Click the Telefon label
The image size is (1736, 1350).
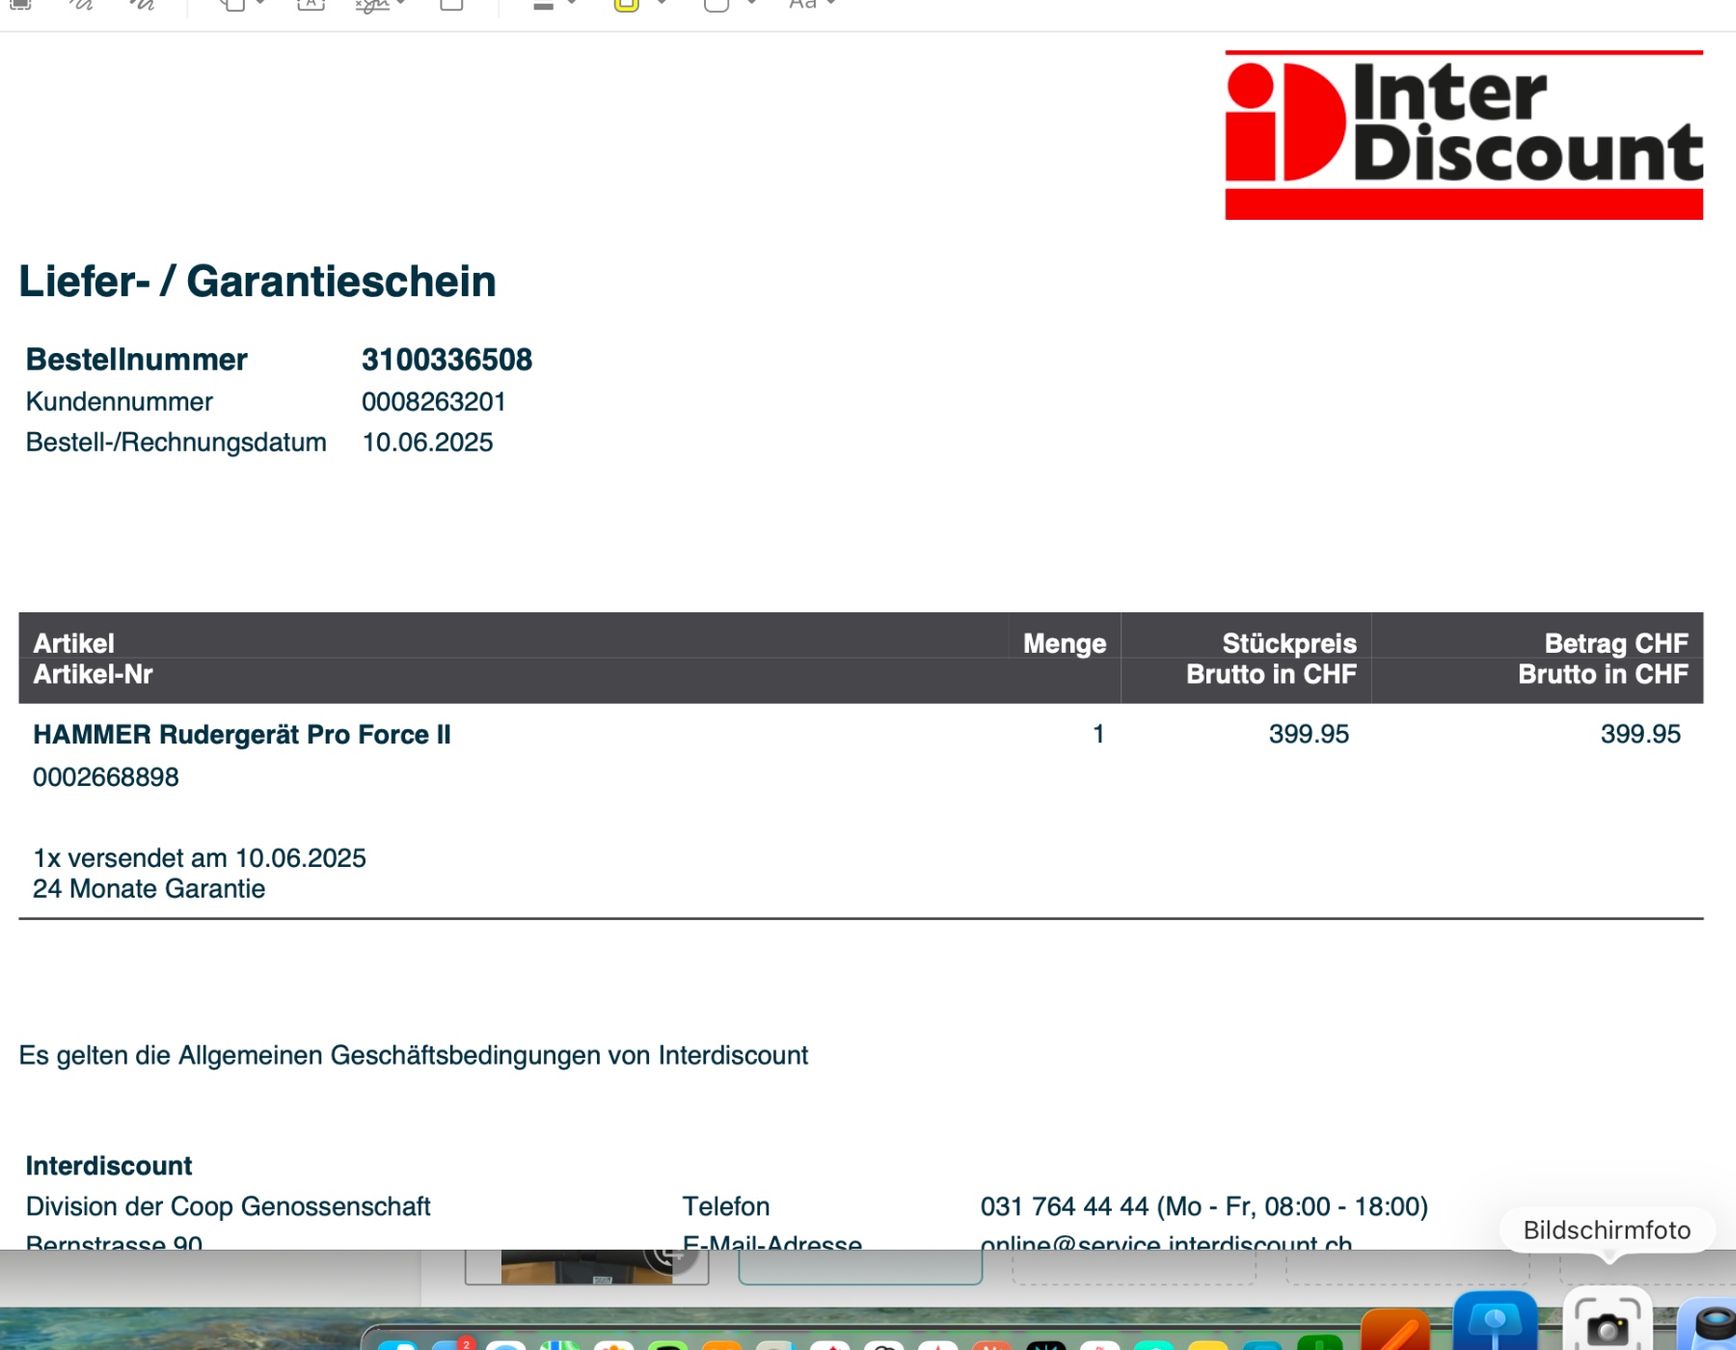726,1206
